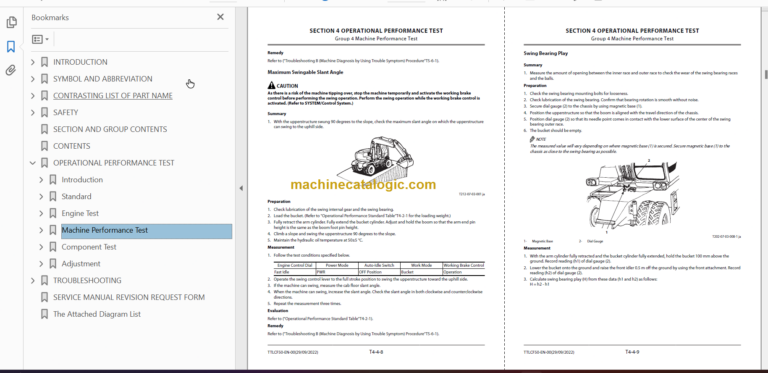Go to the INTRODUCTION bookmark

point(80,62)
